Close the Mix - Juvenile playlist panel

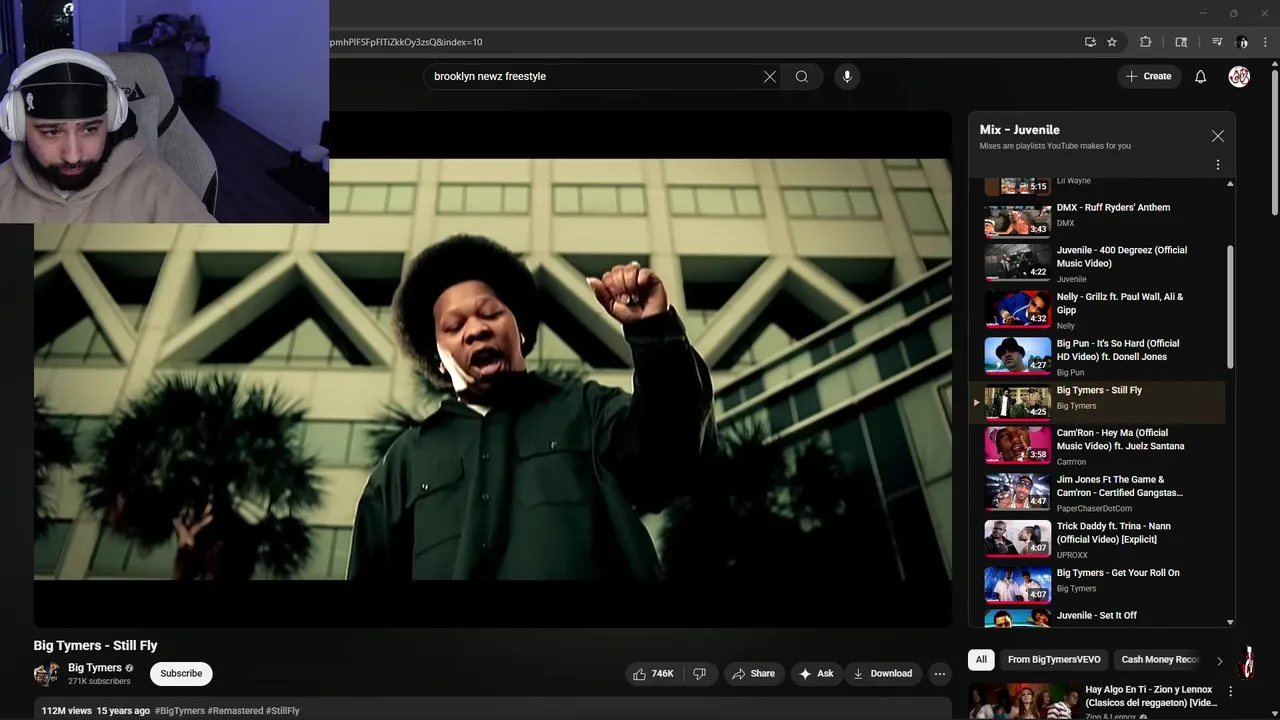pos(1218,136)
